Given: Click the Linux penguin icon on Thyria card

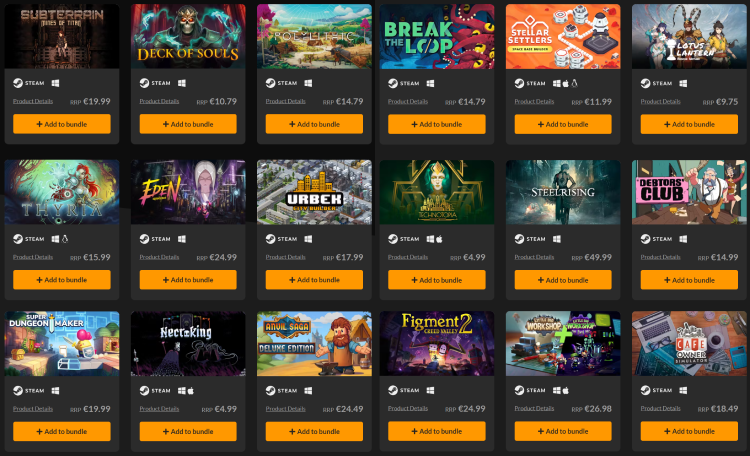Looking at the screenshot, I should (x=65, y=239).
